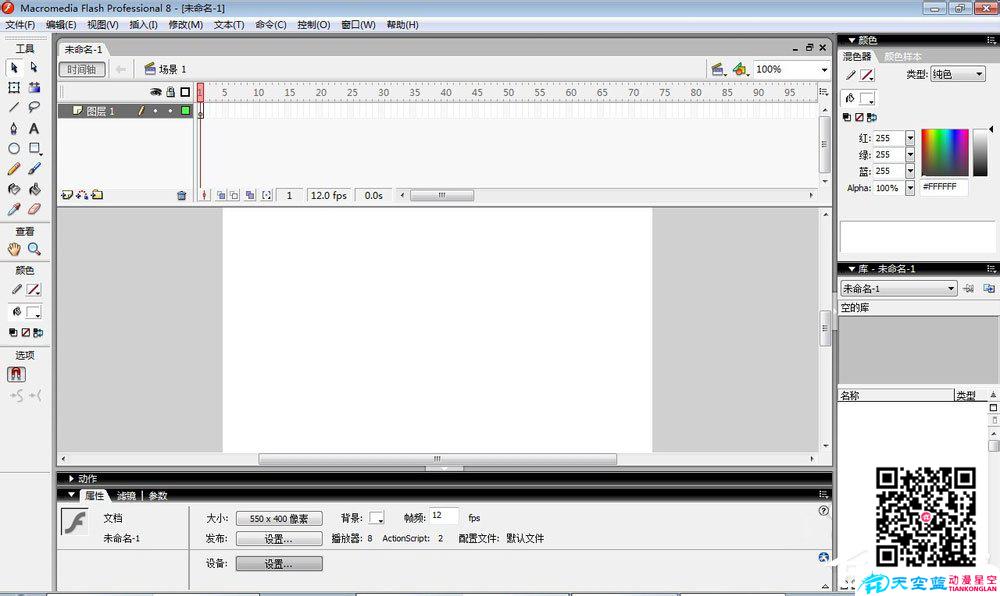Toggle Onion Skin button in timeline

point(221,195)
